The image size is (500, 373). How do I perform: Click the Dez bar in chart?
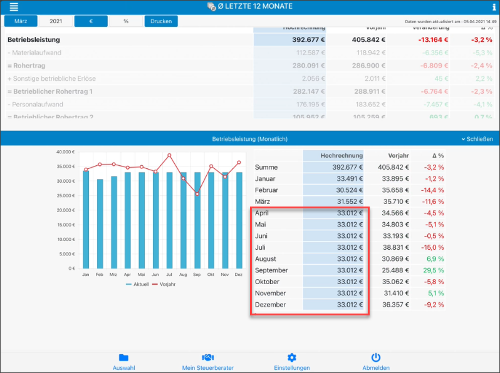coord(239,220)
